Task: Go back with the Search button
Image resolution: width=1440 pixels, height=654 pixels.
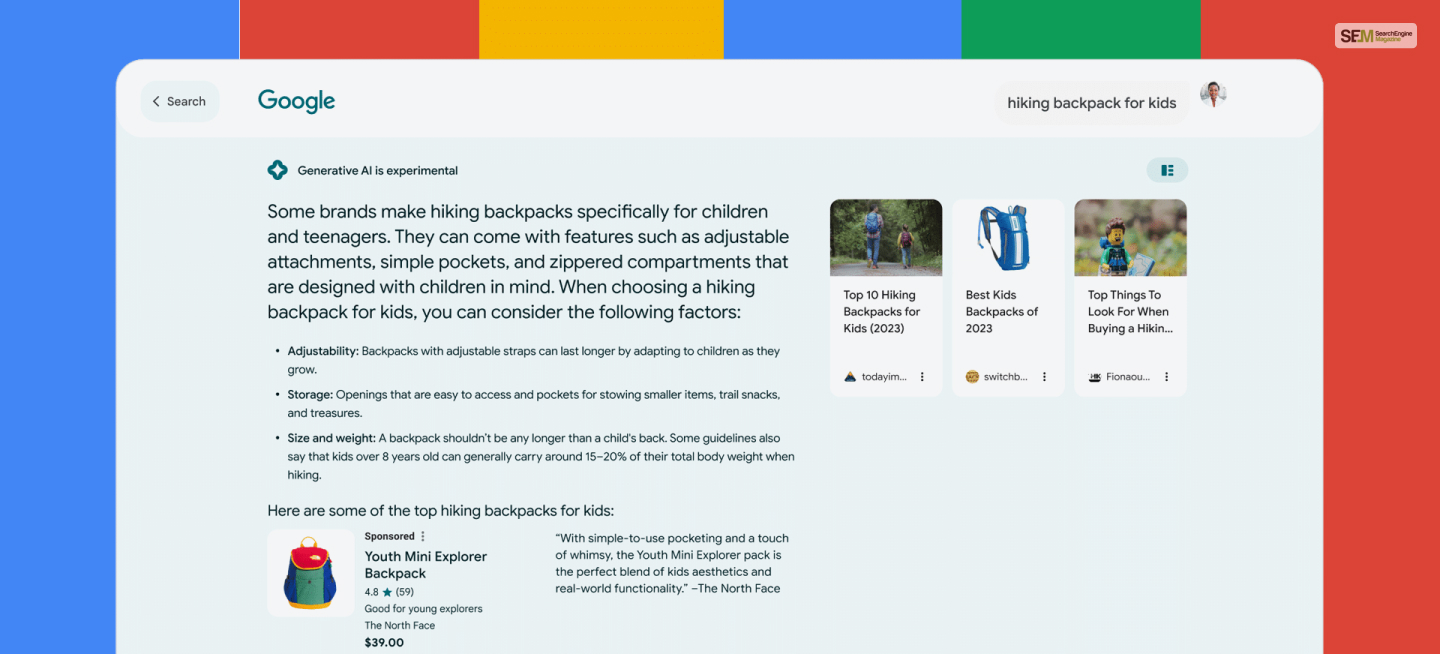Action: [179, 101]
